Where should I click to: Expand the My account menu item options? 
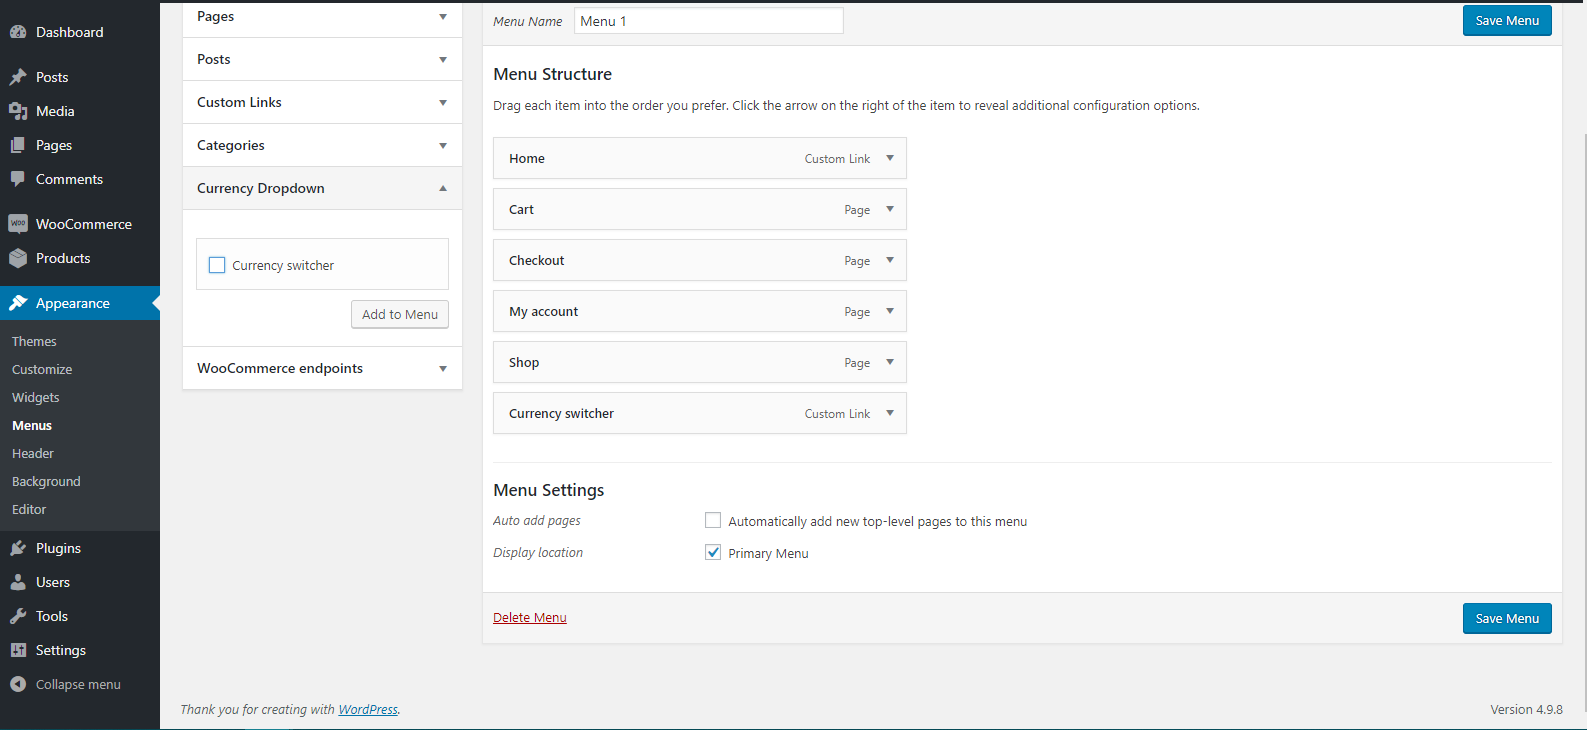(890, 311)
